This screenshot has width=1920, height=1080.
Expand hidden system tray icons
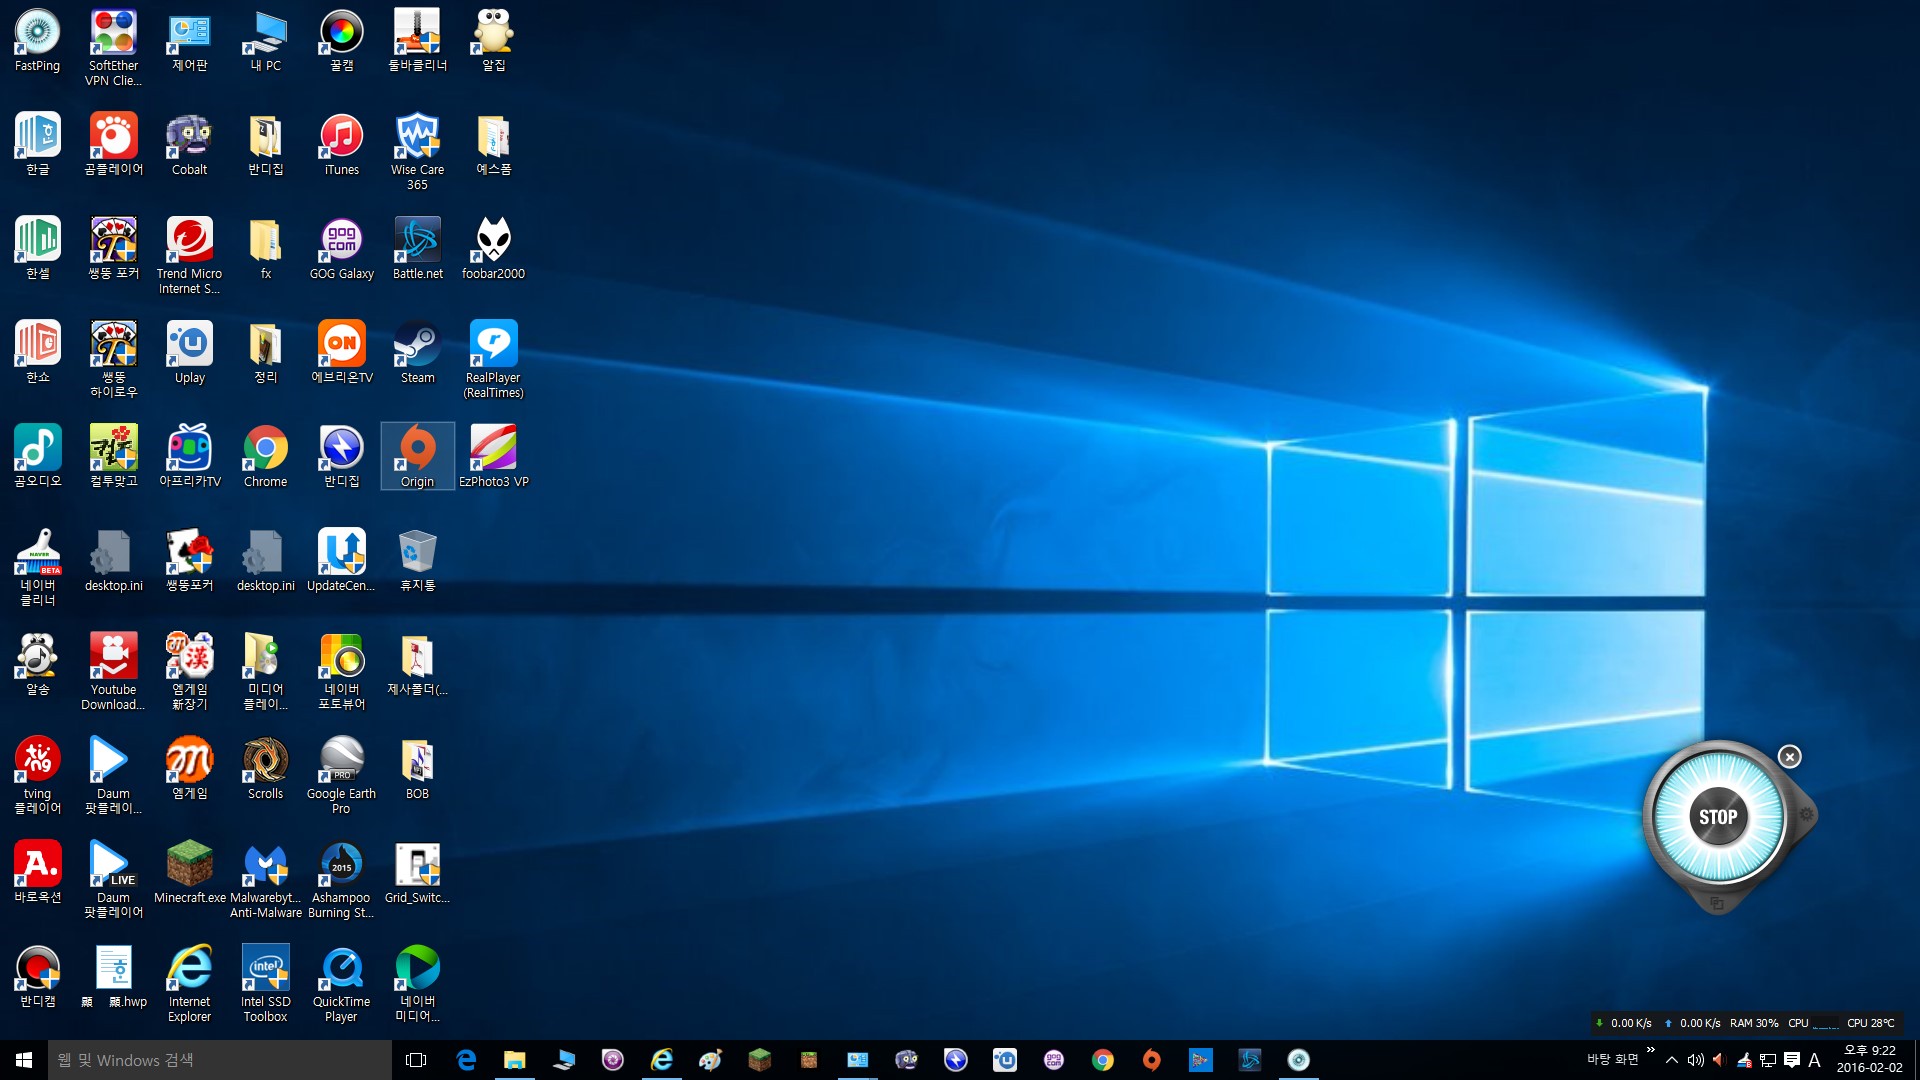tap(1672, 1060)
